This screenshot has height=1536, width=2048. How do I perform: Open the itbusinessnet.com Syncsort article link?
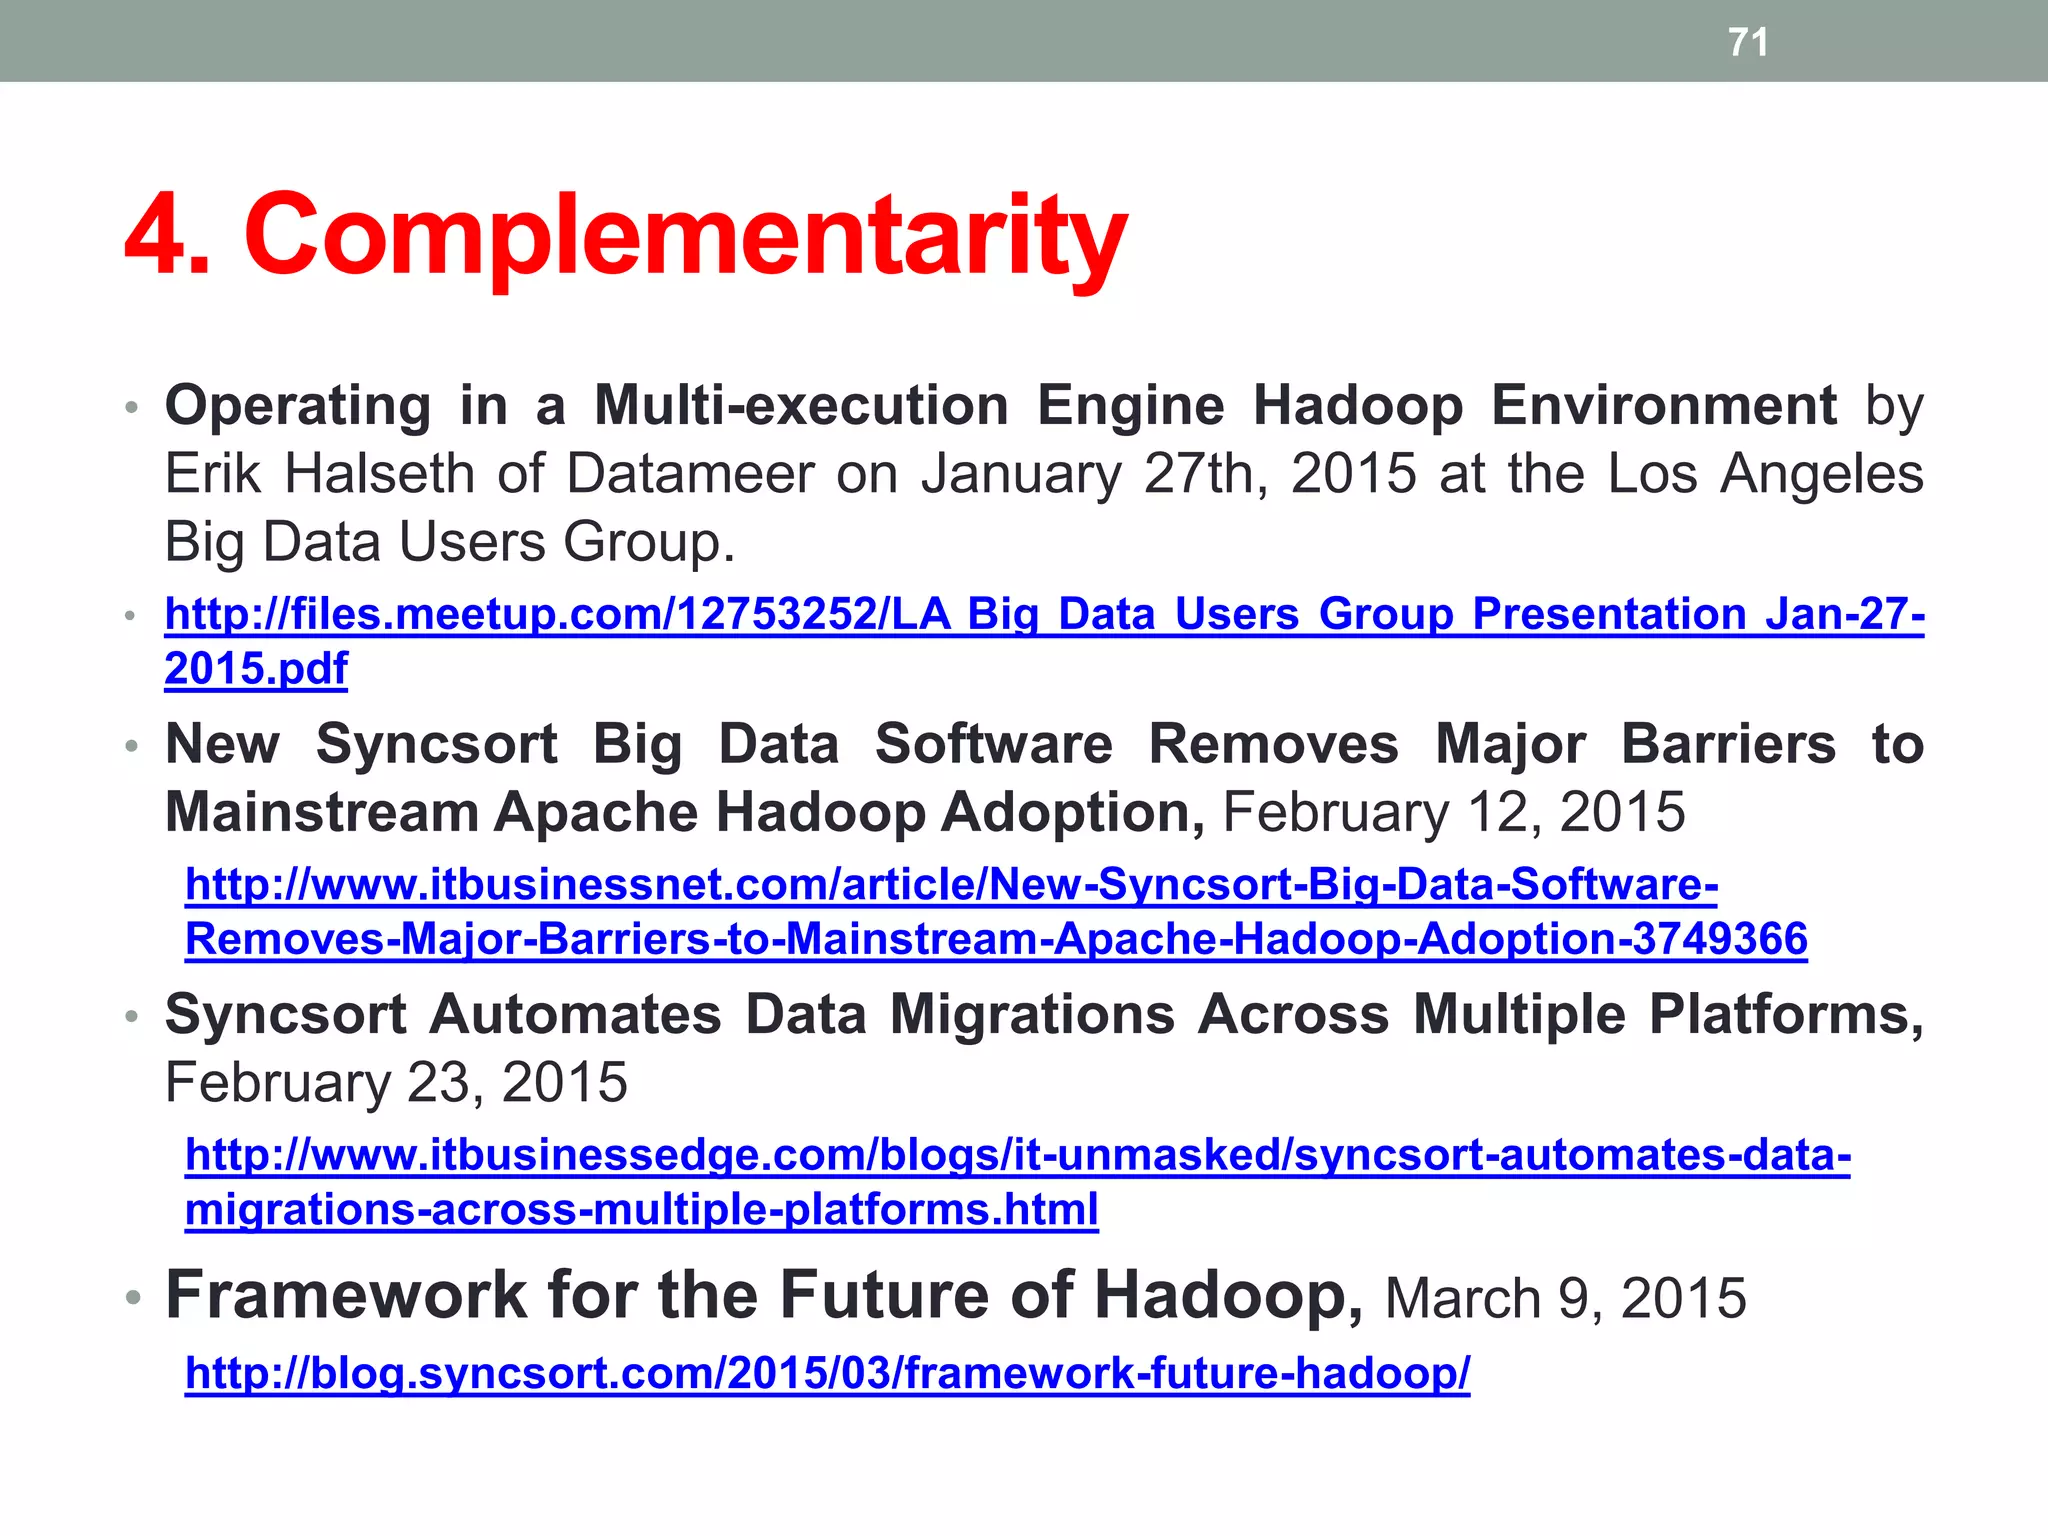point(996,911)
